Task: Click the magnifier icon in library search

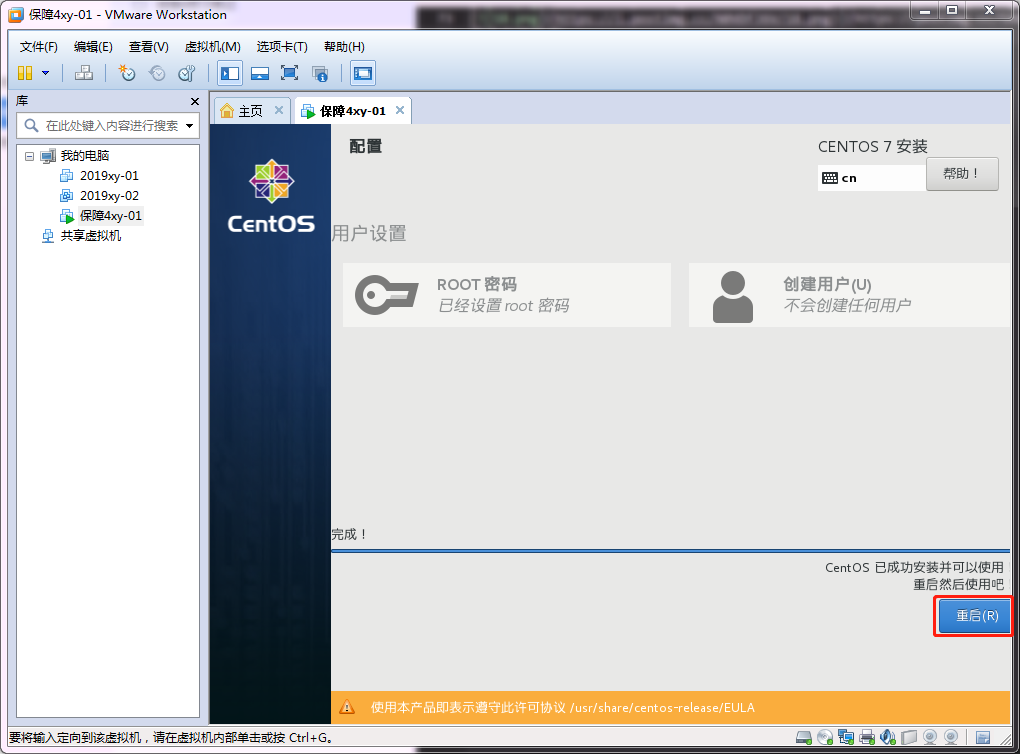Action: point(31,126)
